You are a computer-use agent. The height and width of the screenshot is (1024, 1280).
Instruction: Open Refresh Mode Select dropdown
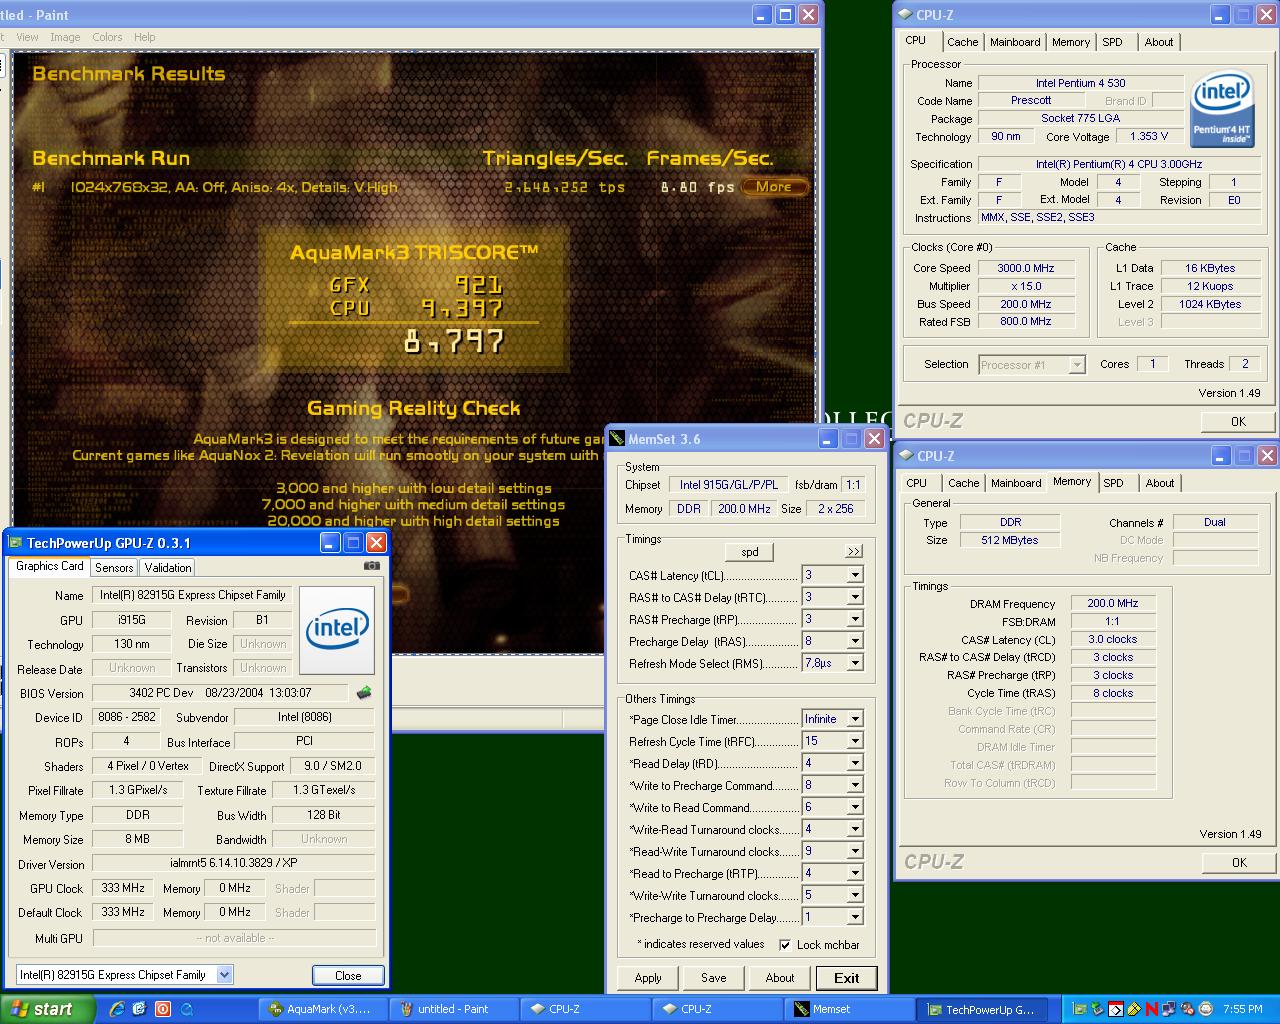click(x=855, y=663)
